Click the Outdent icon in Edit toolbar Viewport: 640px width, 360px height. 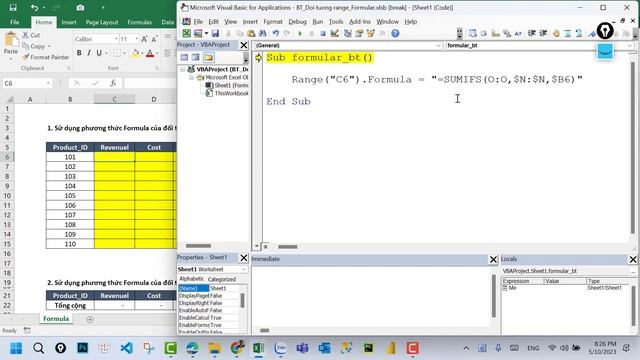tap(543, 33)
